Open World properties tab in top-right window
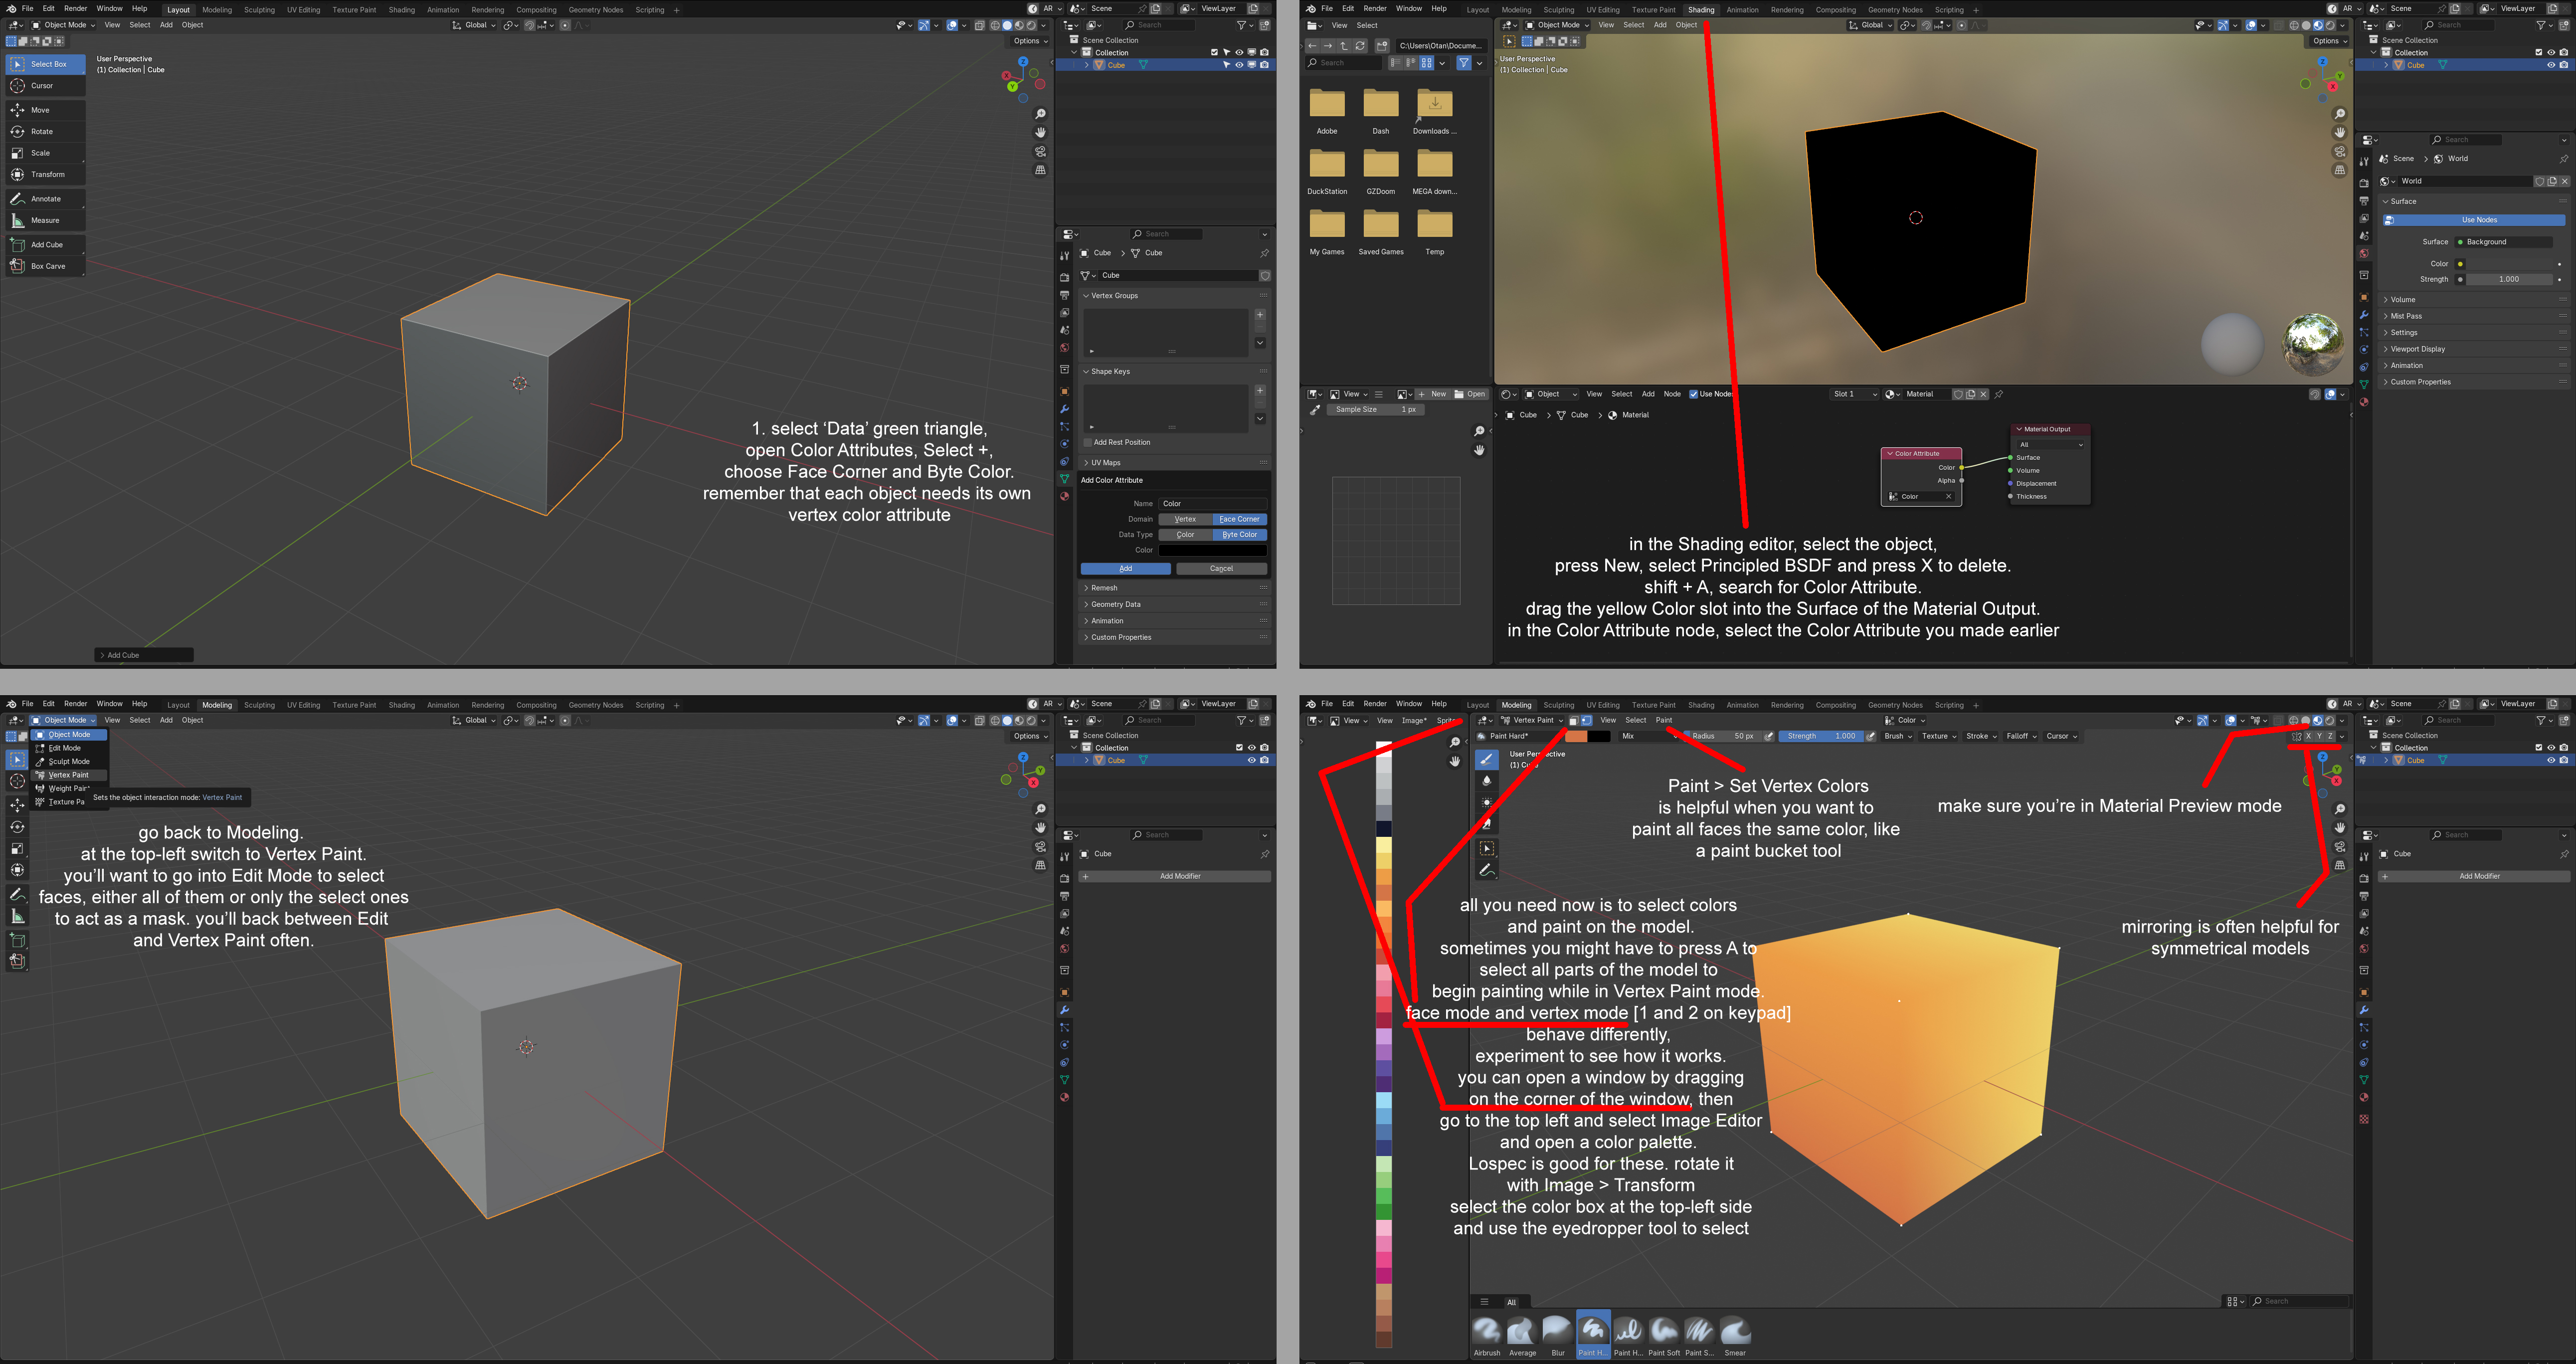Viewport: 2576px width, 1364px height. (2364, 253)
